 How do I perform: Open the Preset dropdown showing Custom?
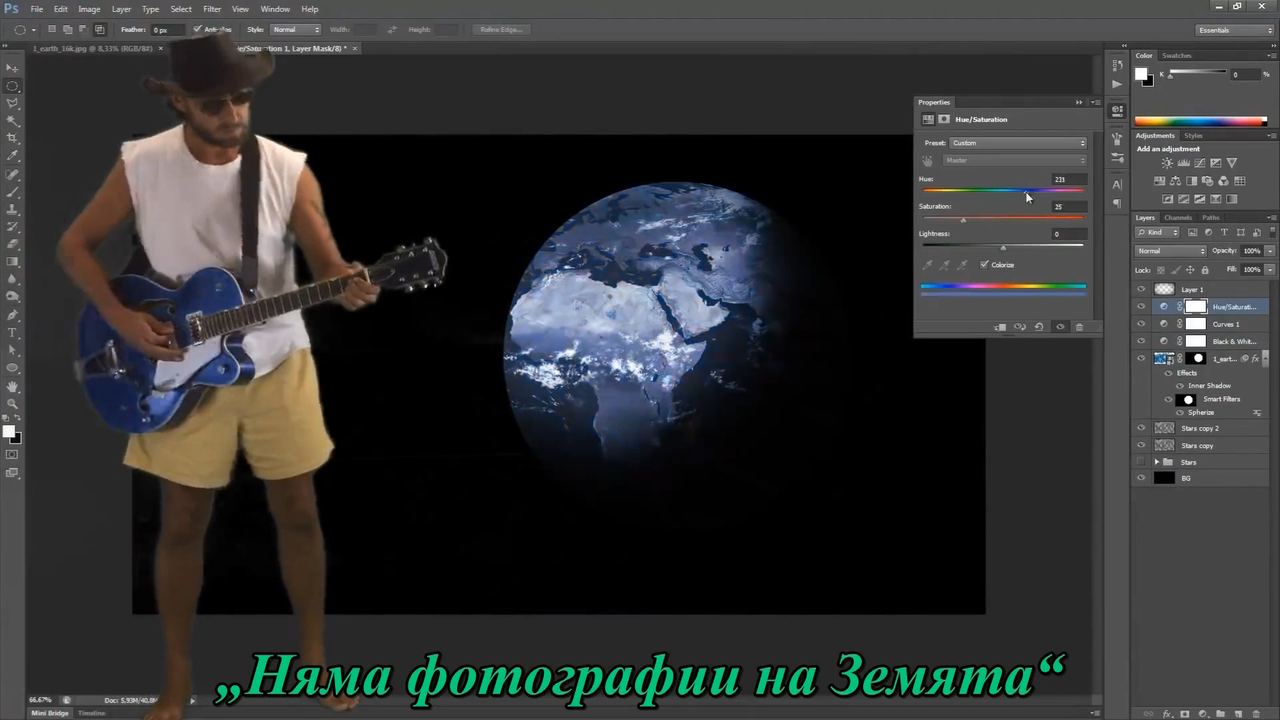pos(1017,143)
